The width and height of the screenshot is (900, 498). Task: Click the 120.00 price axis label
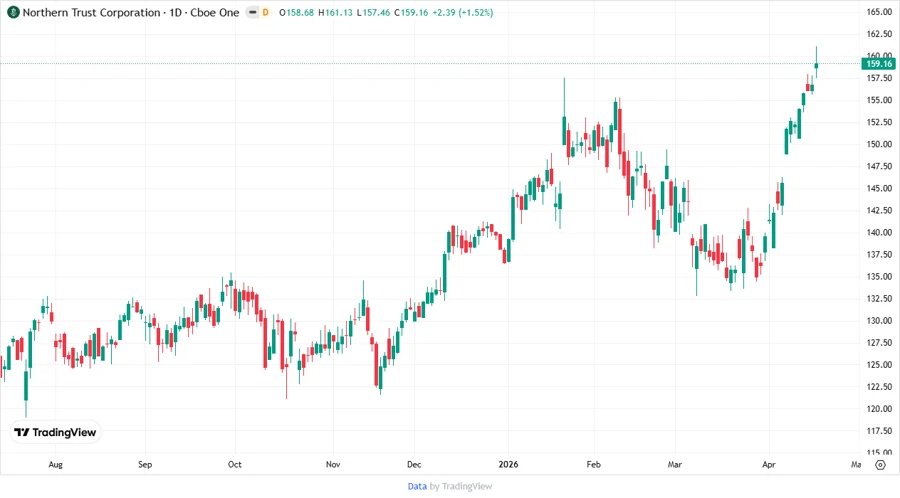pos(879,408)
